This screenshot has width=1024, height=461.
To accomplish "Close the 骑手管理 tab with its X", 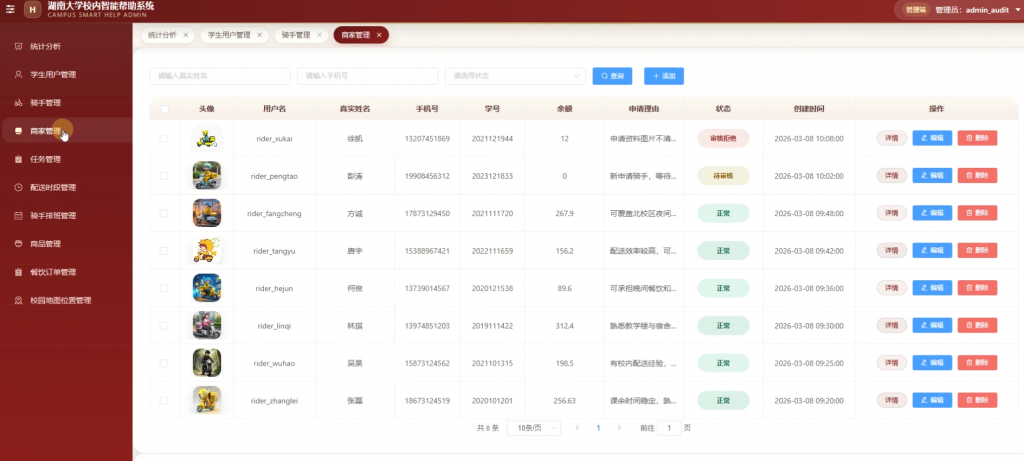I will click(319, 35).
